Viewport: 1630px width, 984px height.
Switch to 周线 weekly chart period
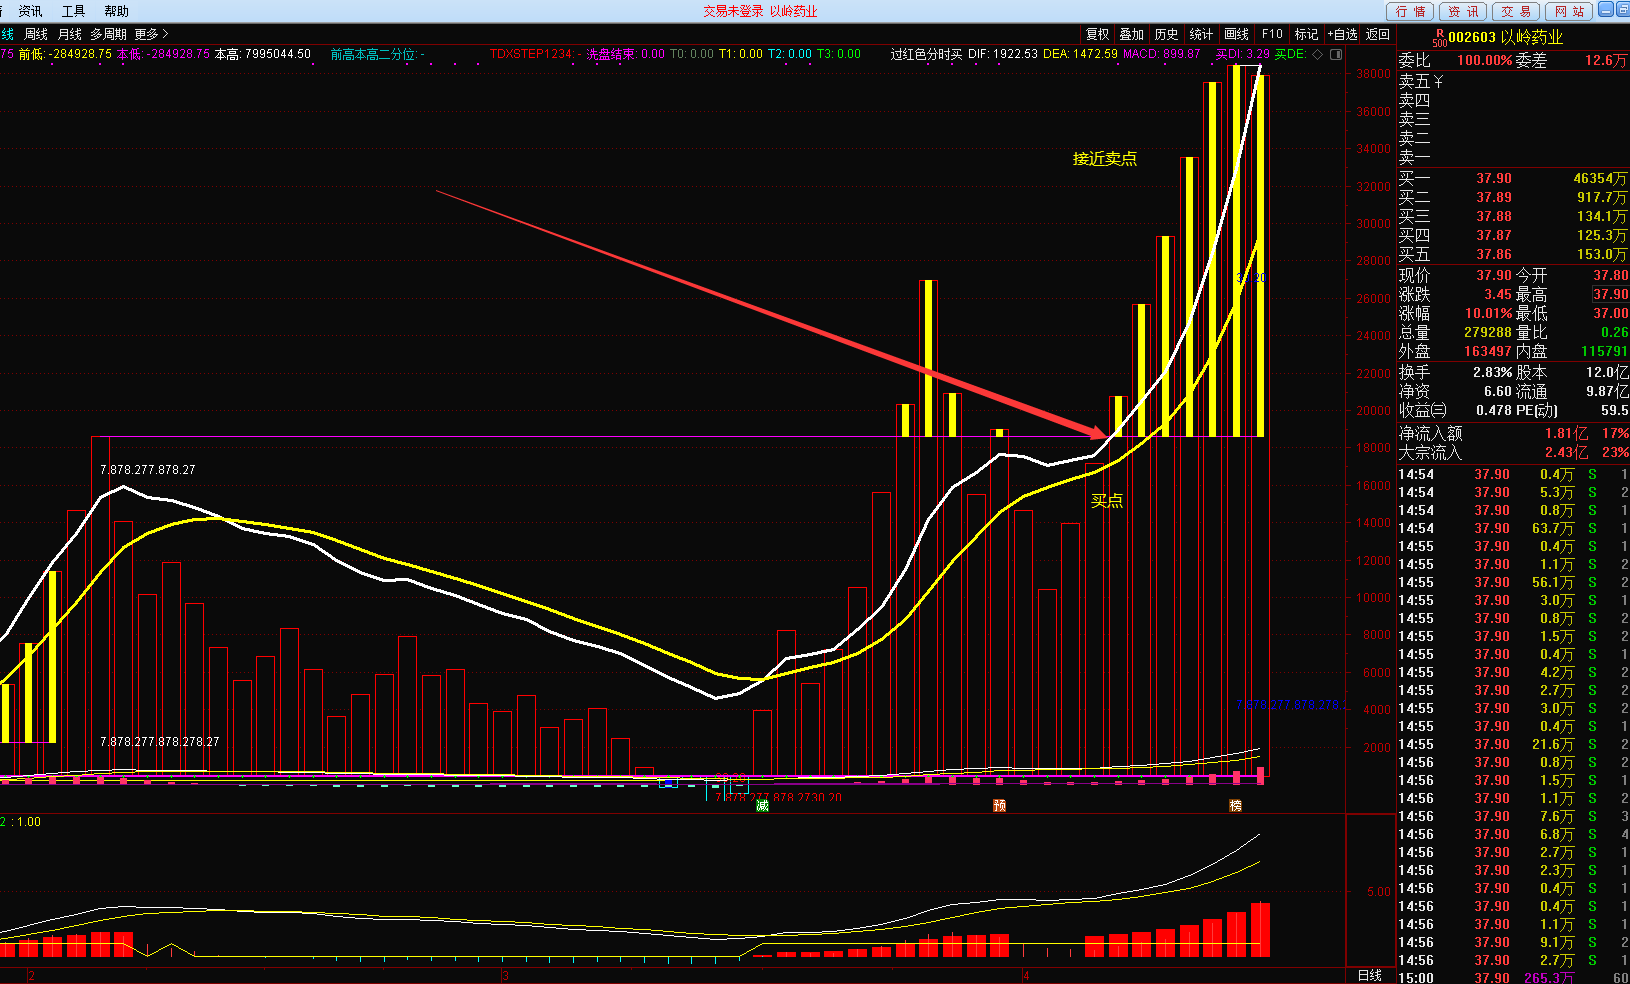[36, 34]
